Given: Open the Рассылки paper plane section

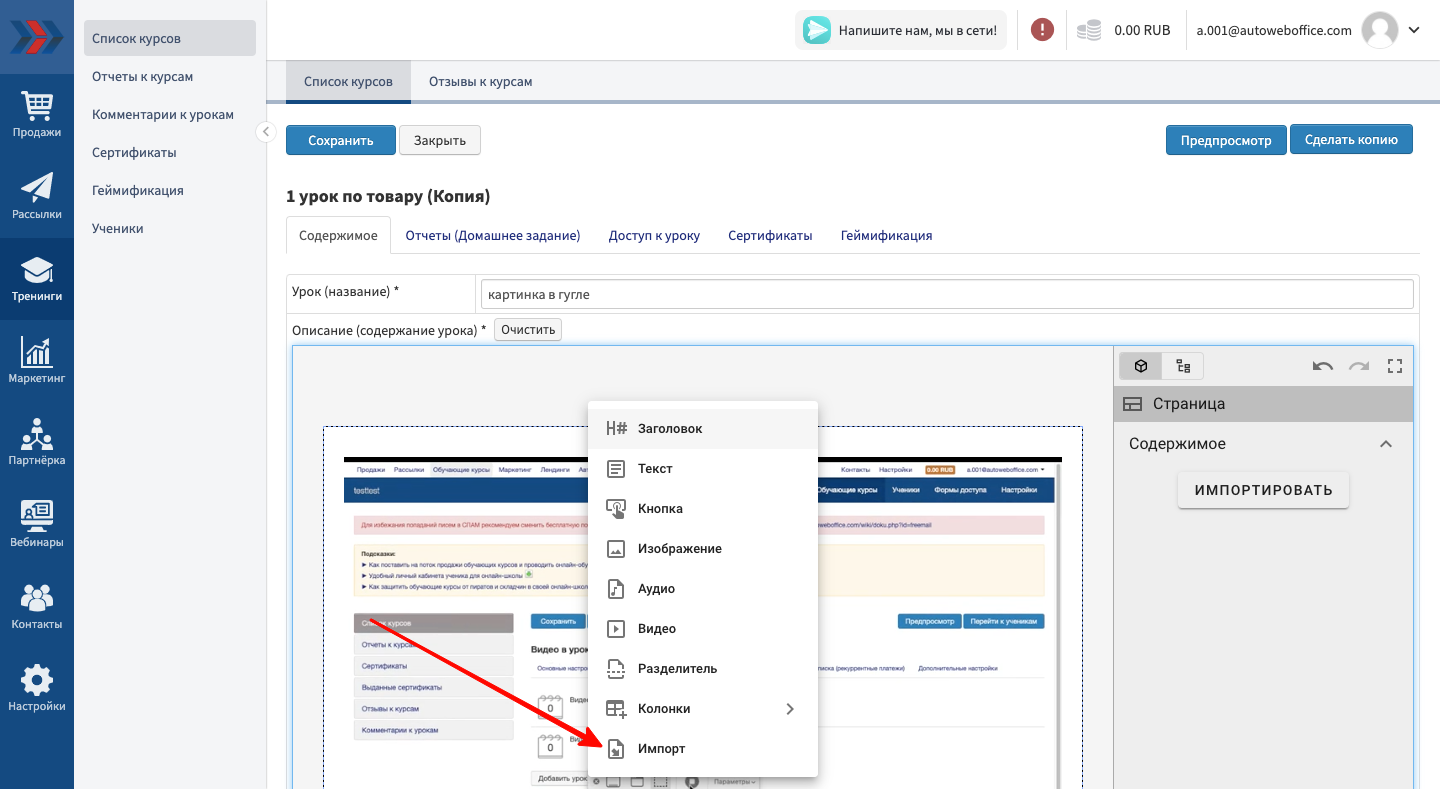Looking at the screenshot, I should tap(37, 195).
